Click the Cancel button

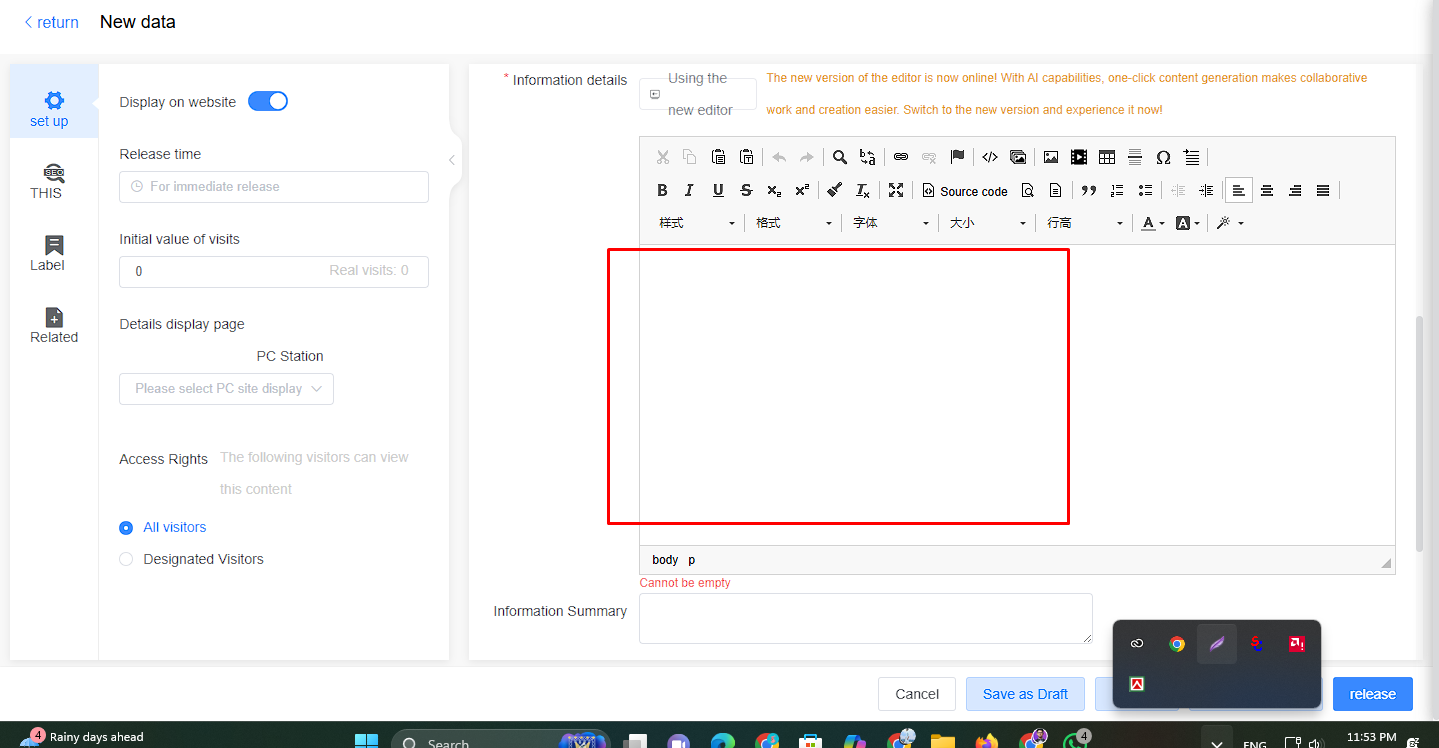point(917,694)
